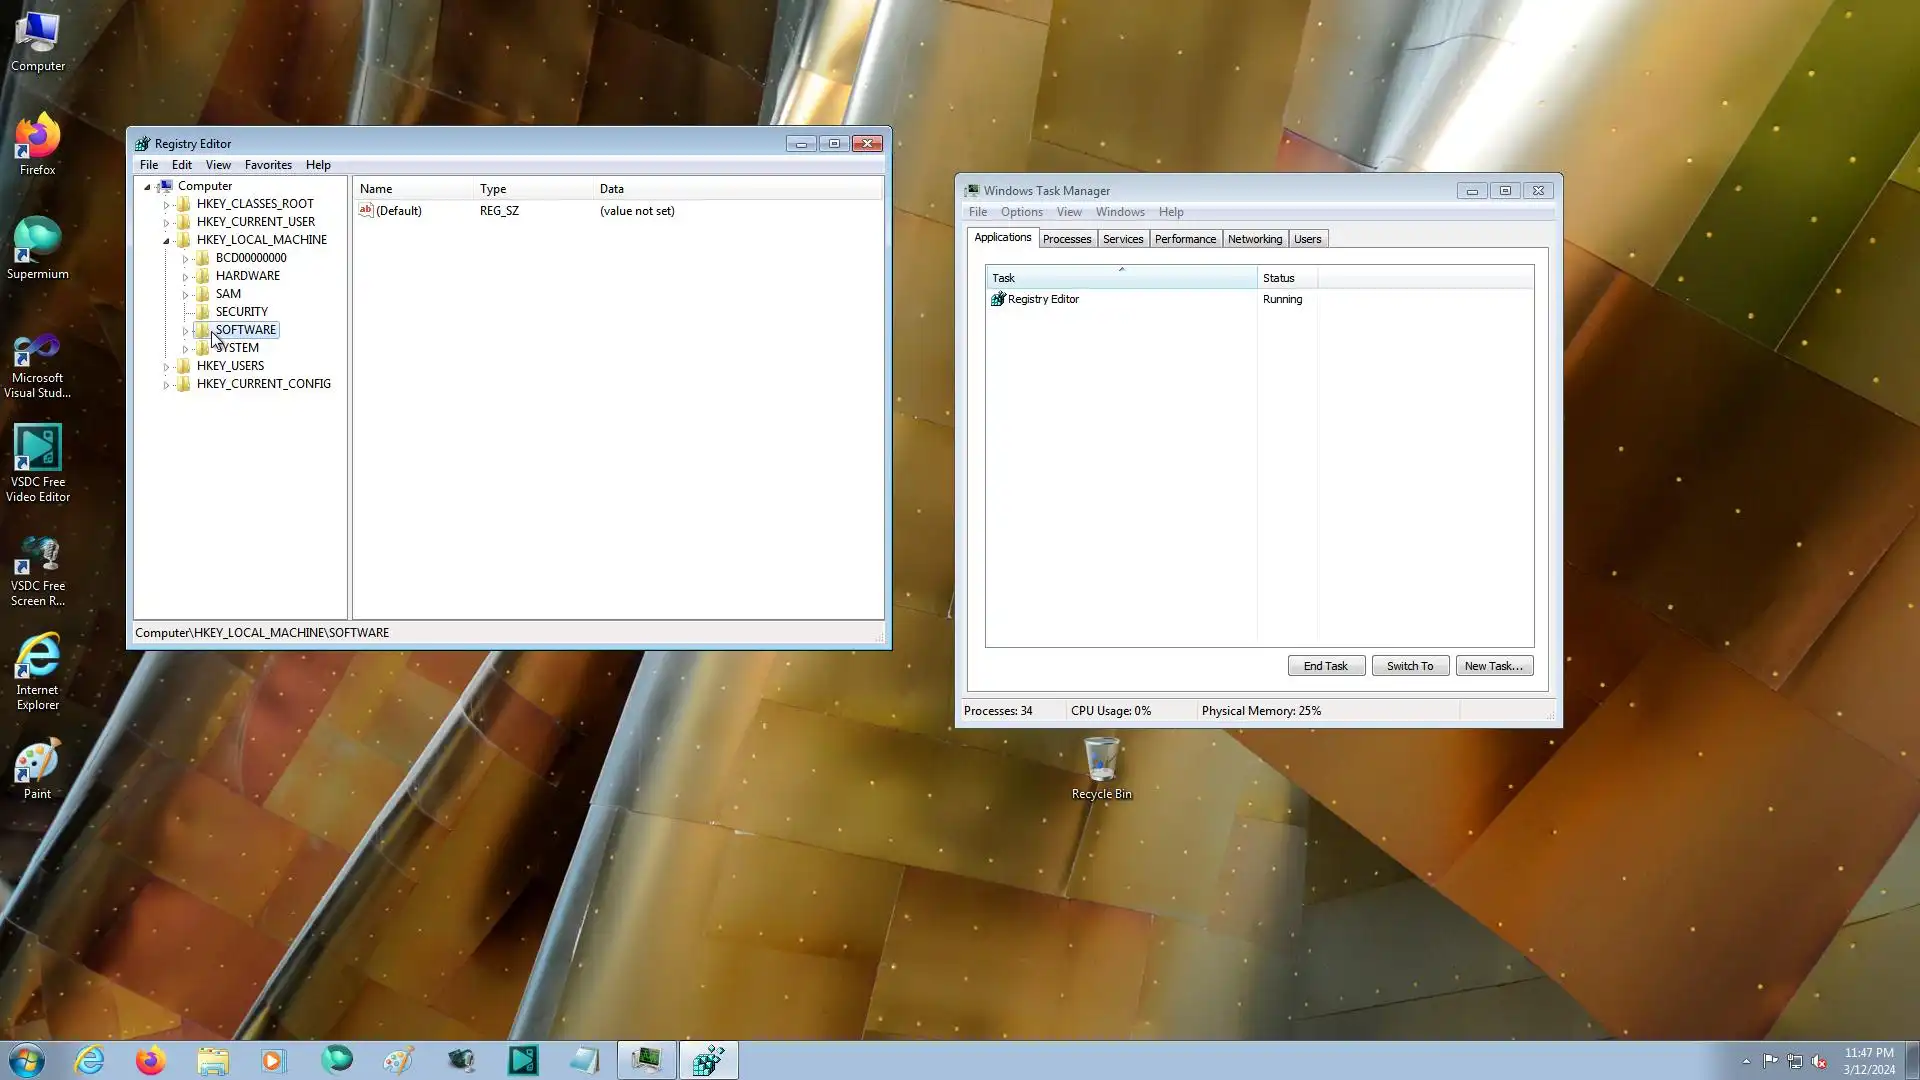Select the Supermium desktop icon
The image size is (1920, 1080).
(x=37, y=242)
